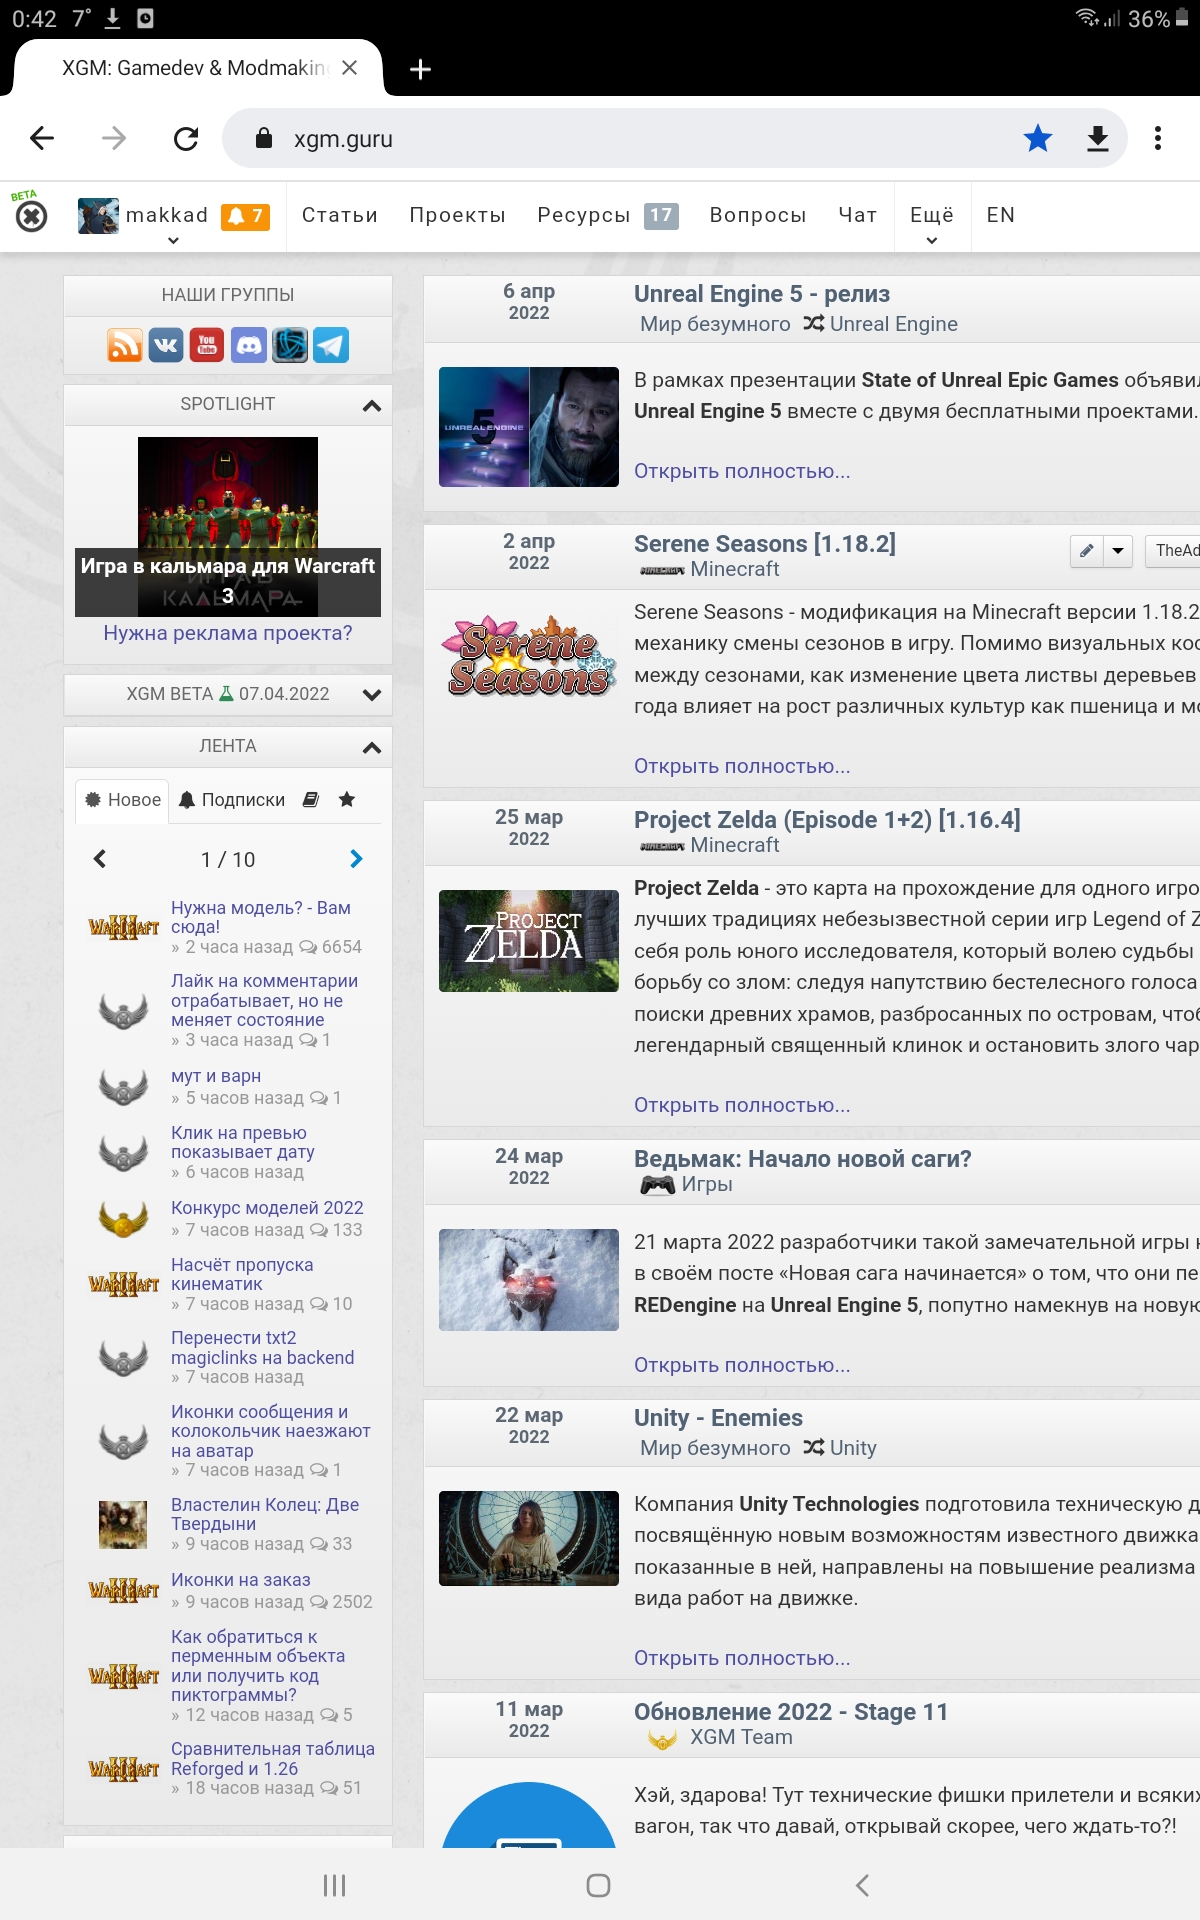
Task: Open Minecraft category under Serene Seasons
Action: tap(734, 569)
